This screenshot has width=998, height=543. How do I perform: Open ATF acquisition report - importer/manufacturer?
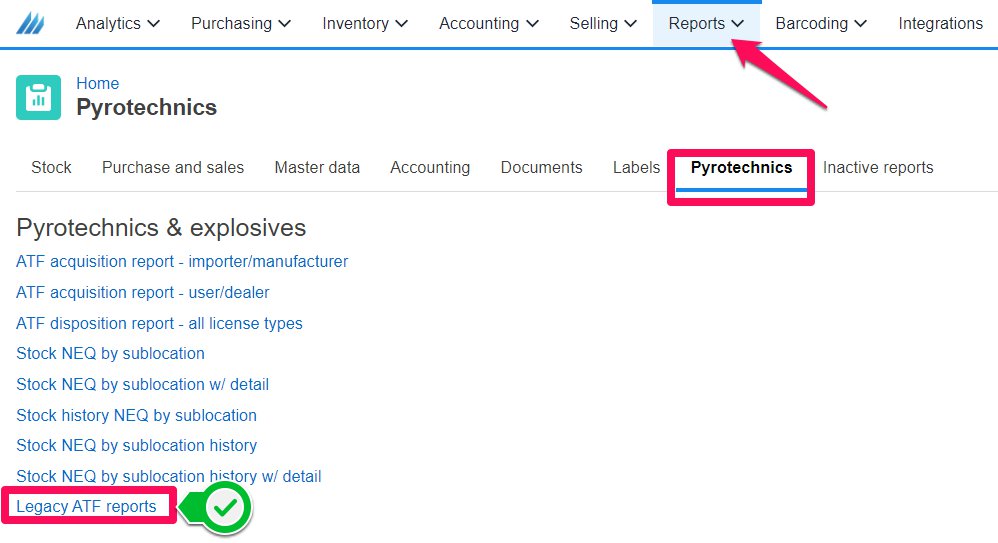[x=182, y=262]
